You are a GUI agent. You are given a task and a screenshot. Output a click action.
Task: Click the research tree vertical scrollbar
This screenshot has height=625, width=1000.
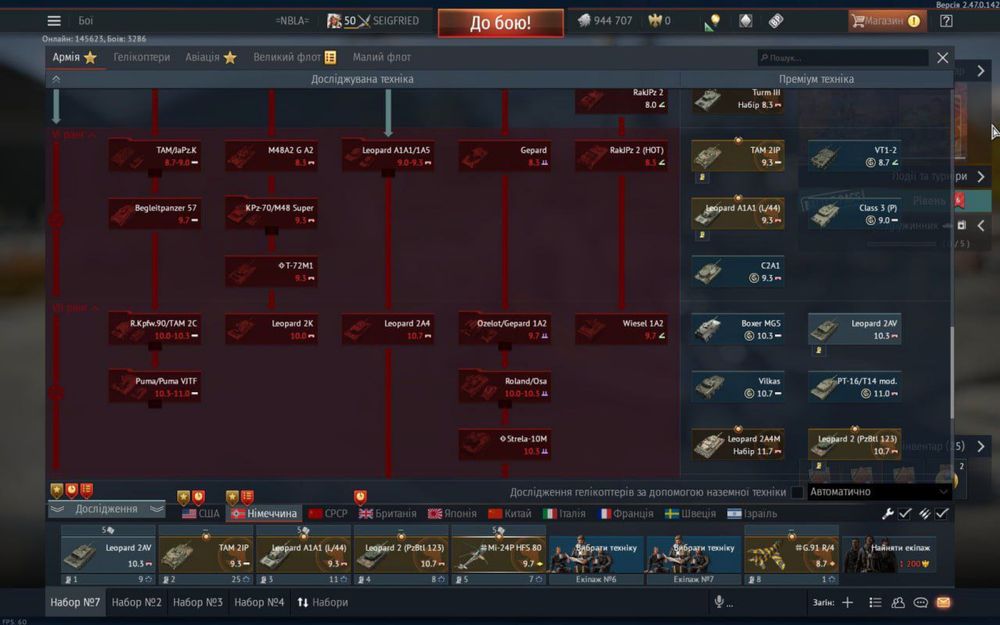[951, 373]
